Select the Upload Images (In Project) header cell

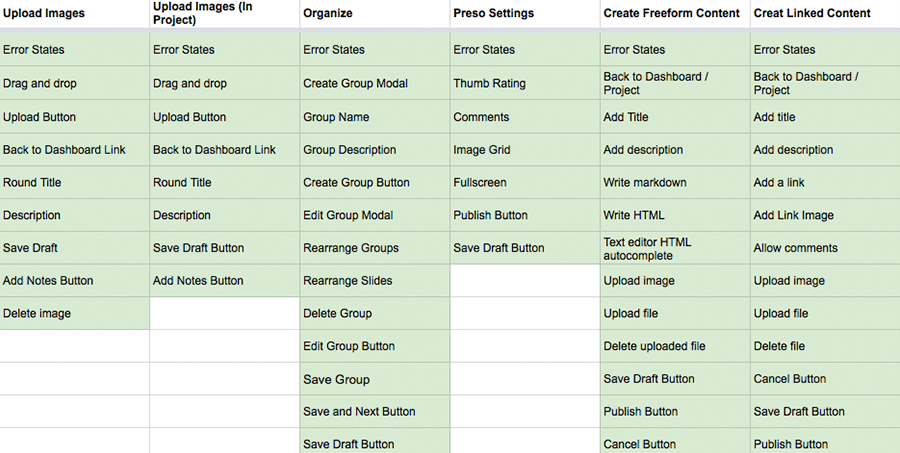[224, 14]
